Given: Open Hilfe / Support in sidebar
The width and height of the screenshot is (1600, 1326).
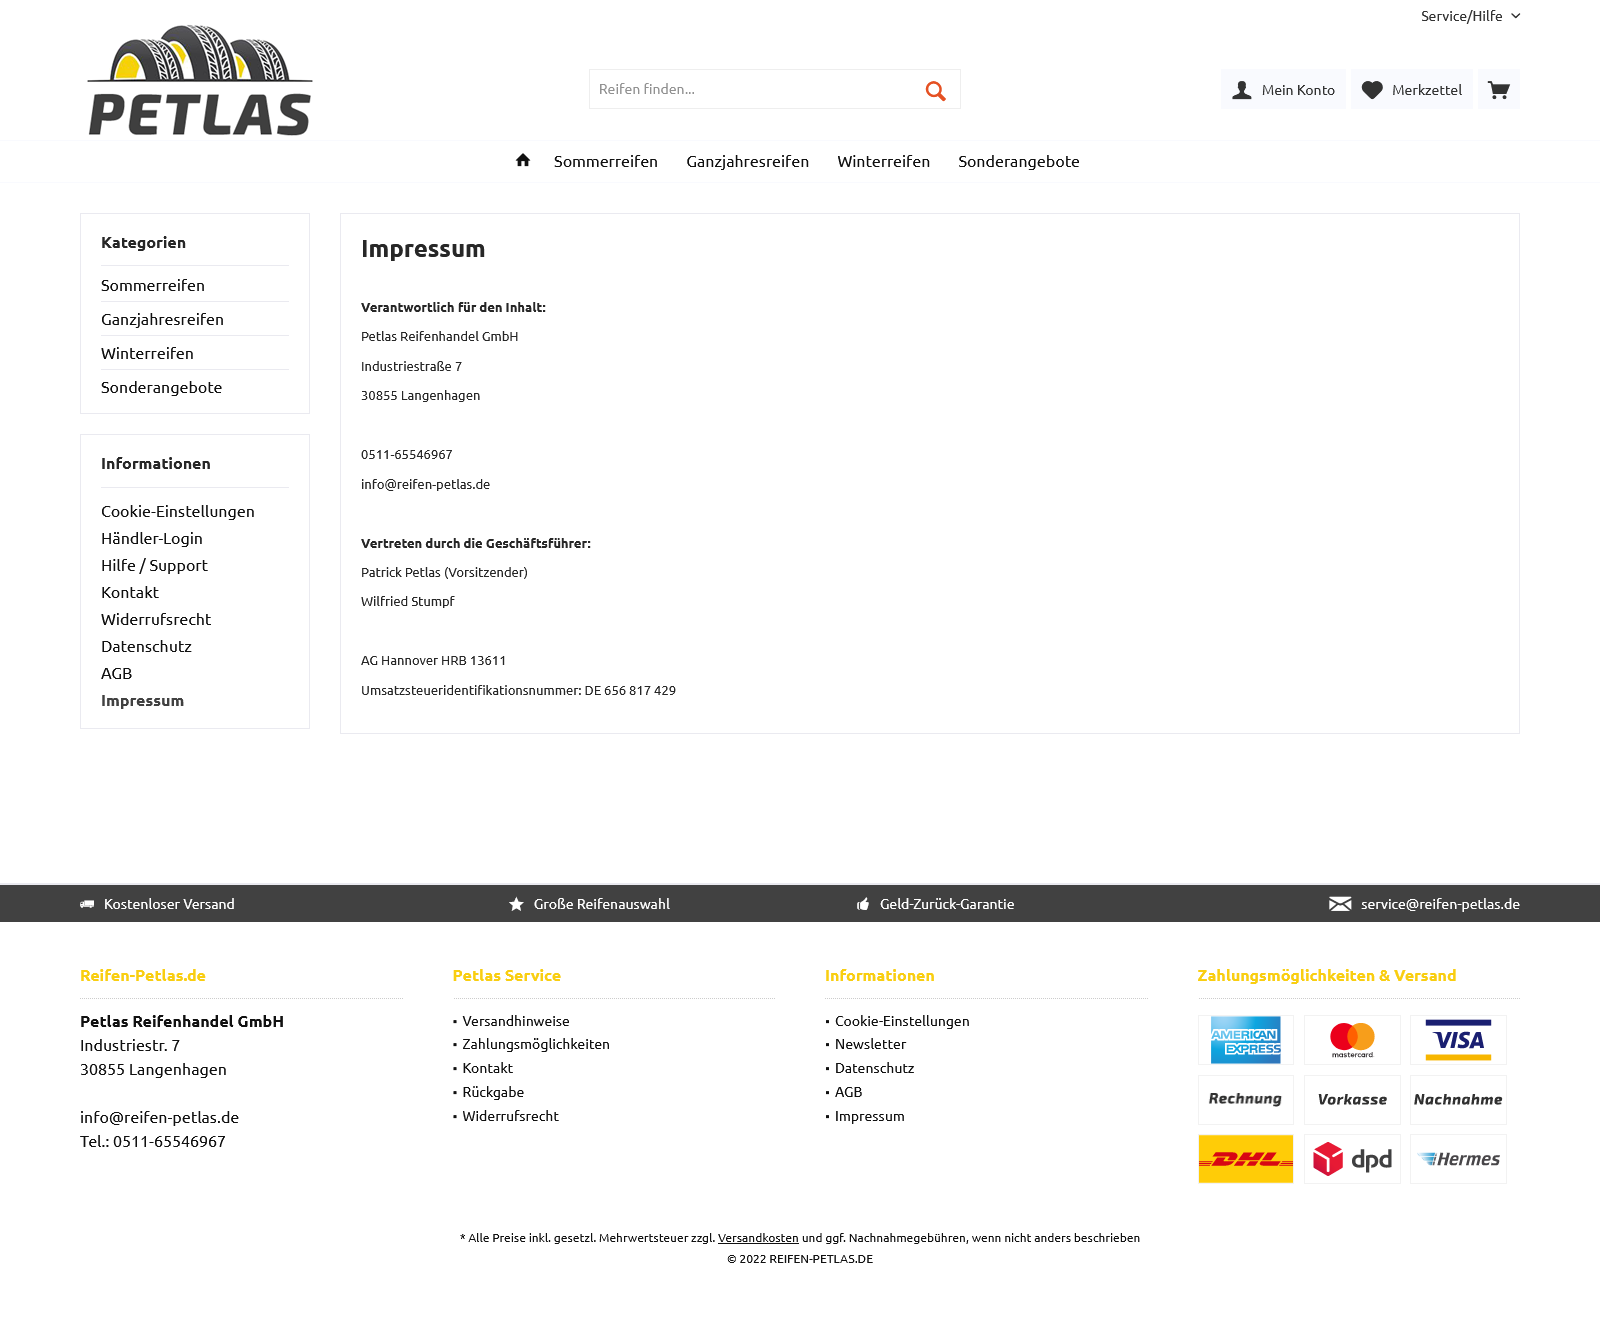Looking at the screenshot, I should 154,565.
